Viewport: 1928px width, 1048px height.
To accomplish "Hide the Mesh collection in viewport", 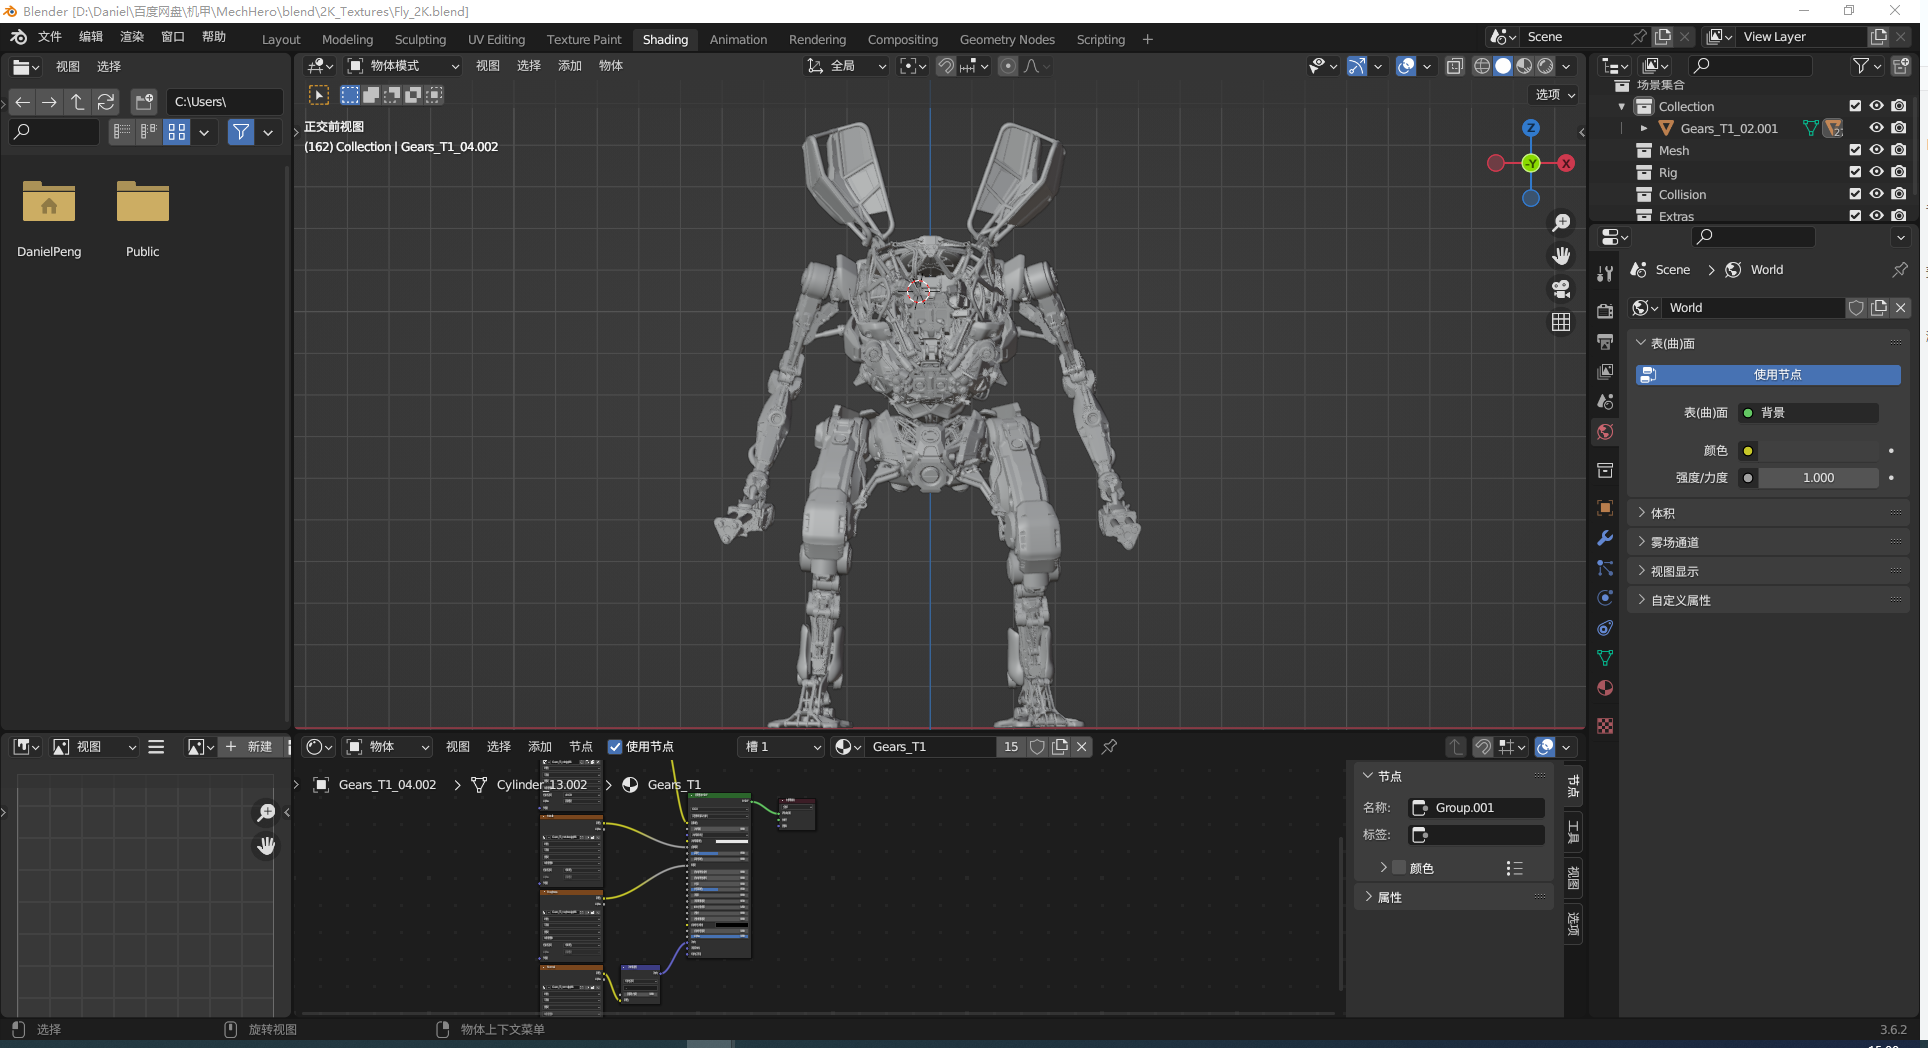I will (x=1877, y=150).
